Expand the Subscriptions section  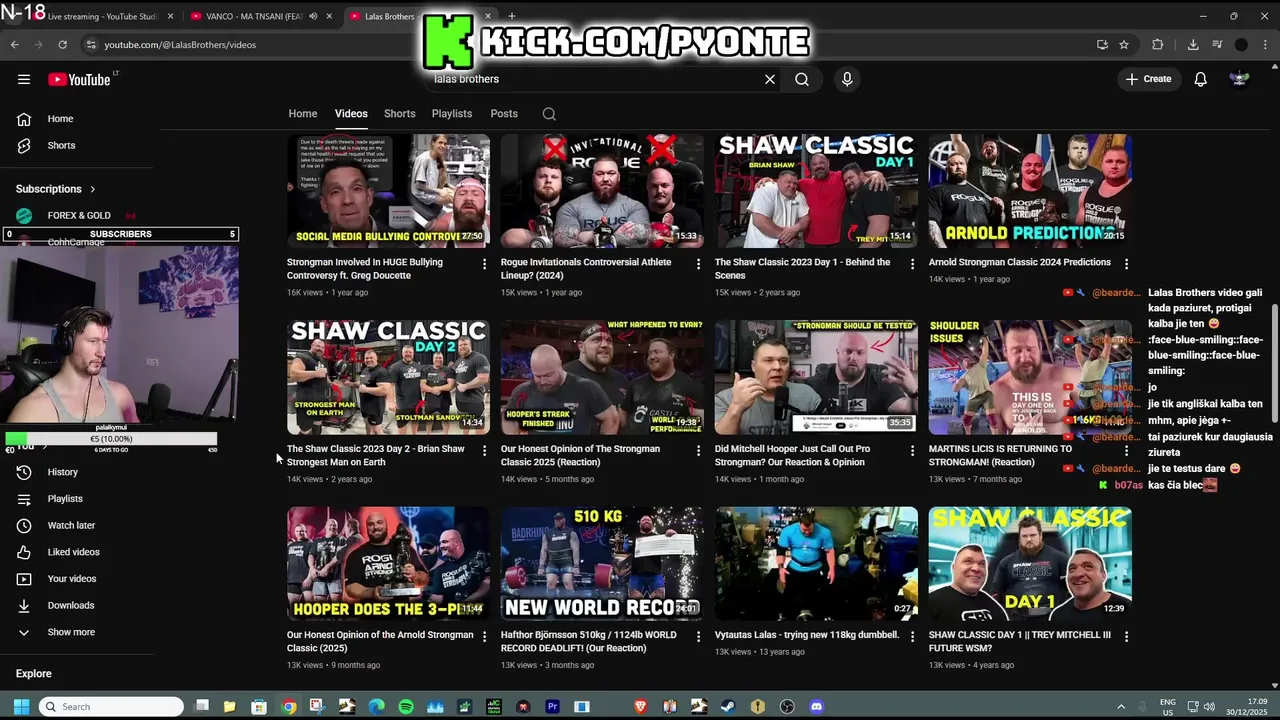pyautogui.click(x=56, y=189)
